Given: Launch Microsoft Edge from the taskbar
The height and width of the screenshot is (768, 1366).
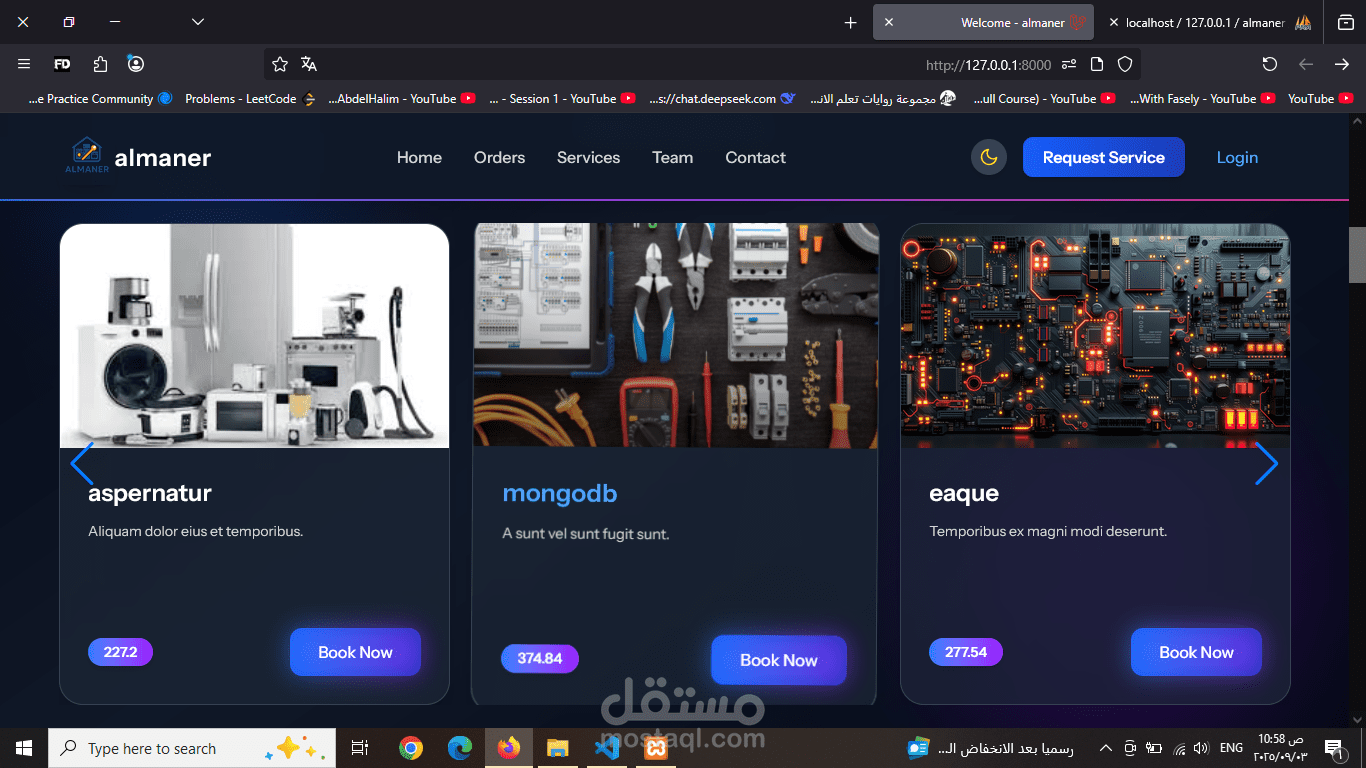Looking at the screenshot, I should tap(459, 748).
